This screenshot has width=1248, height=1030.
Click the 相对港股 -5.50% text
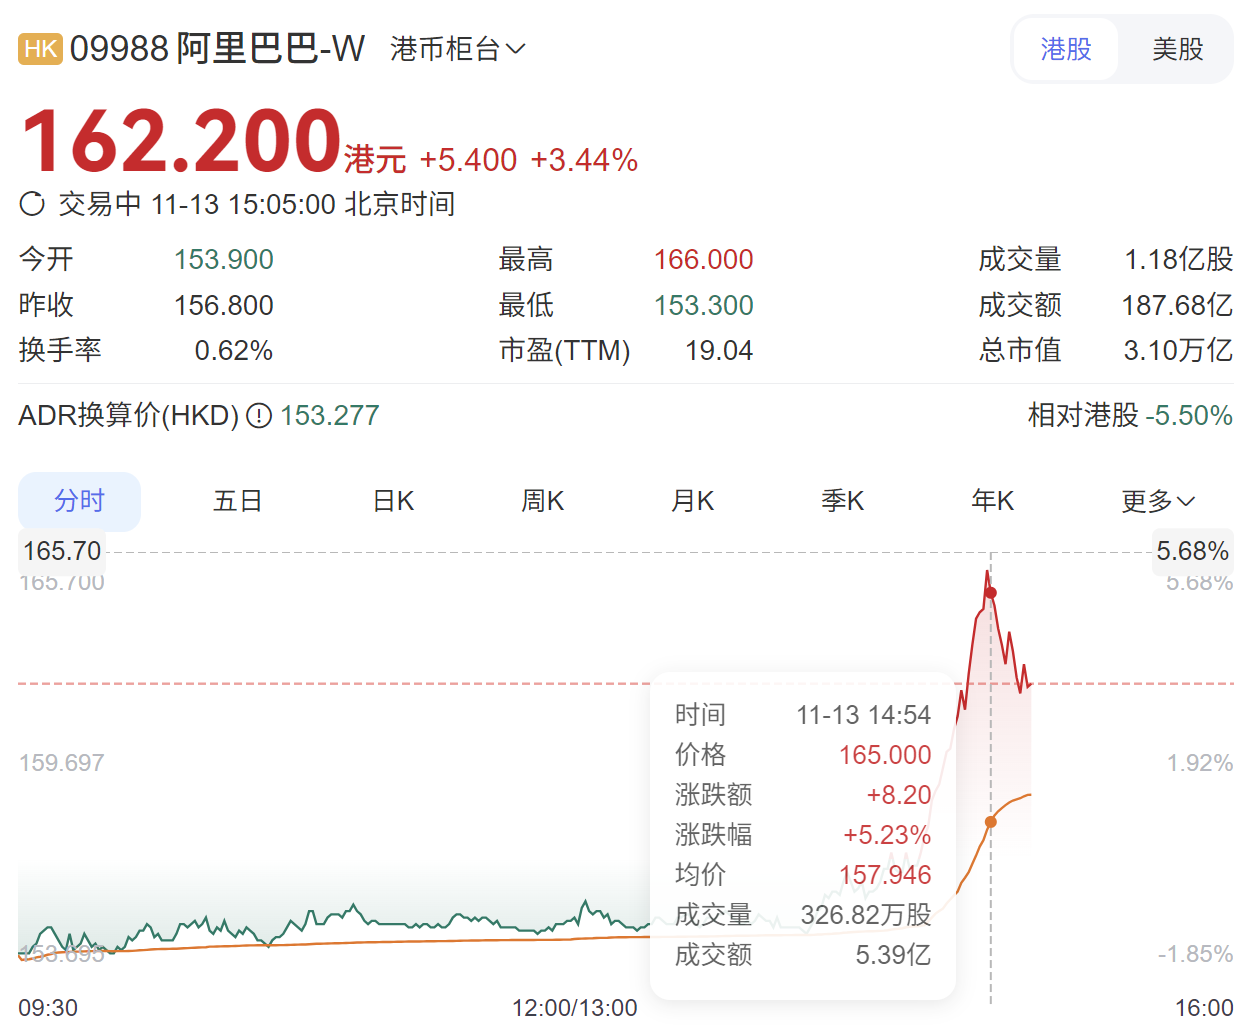[x=1130, y=415]
